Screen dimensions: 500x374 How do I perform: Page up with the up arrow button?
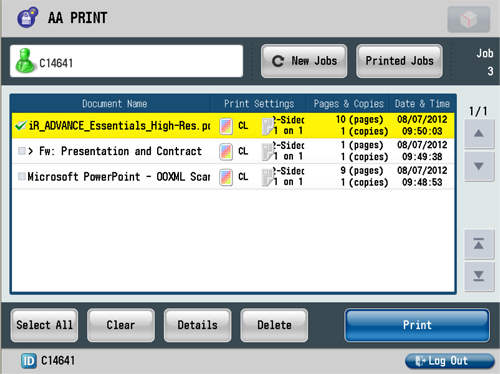point(479,134)
